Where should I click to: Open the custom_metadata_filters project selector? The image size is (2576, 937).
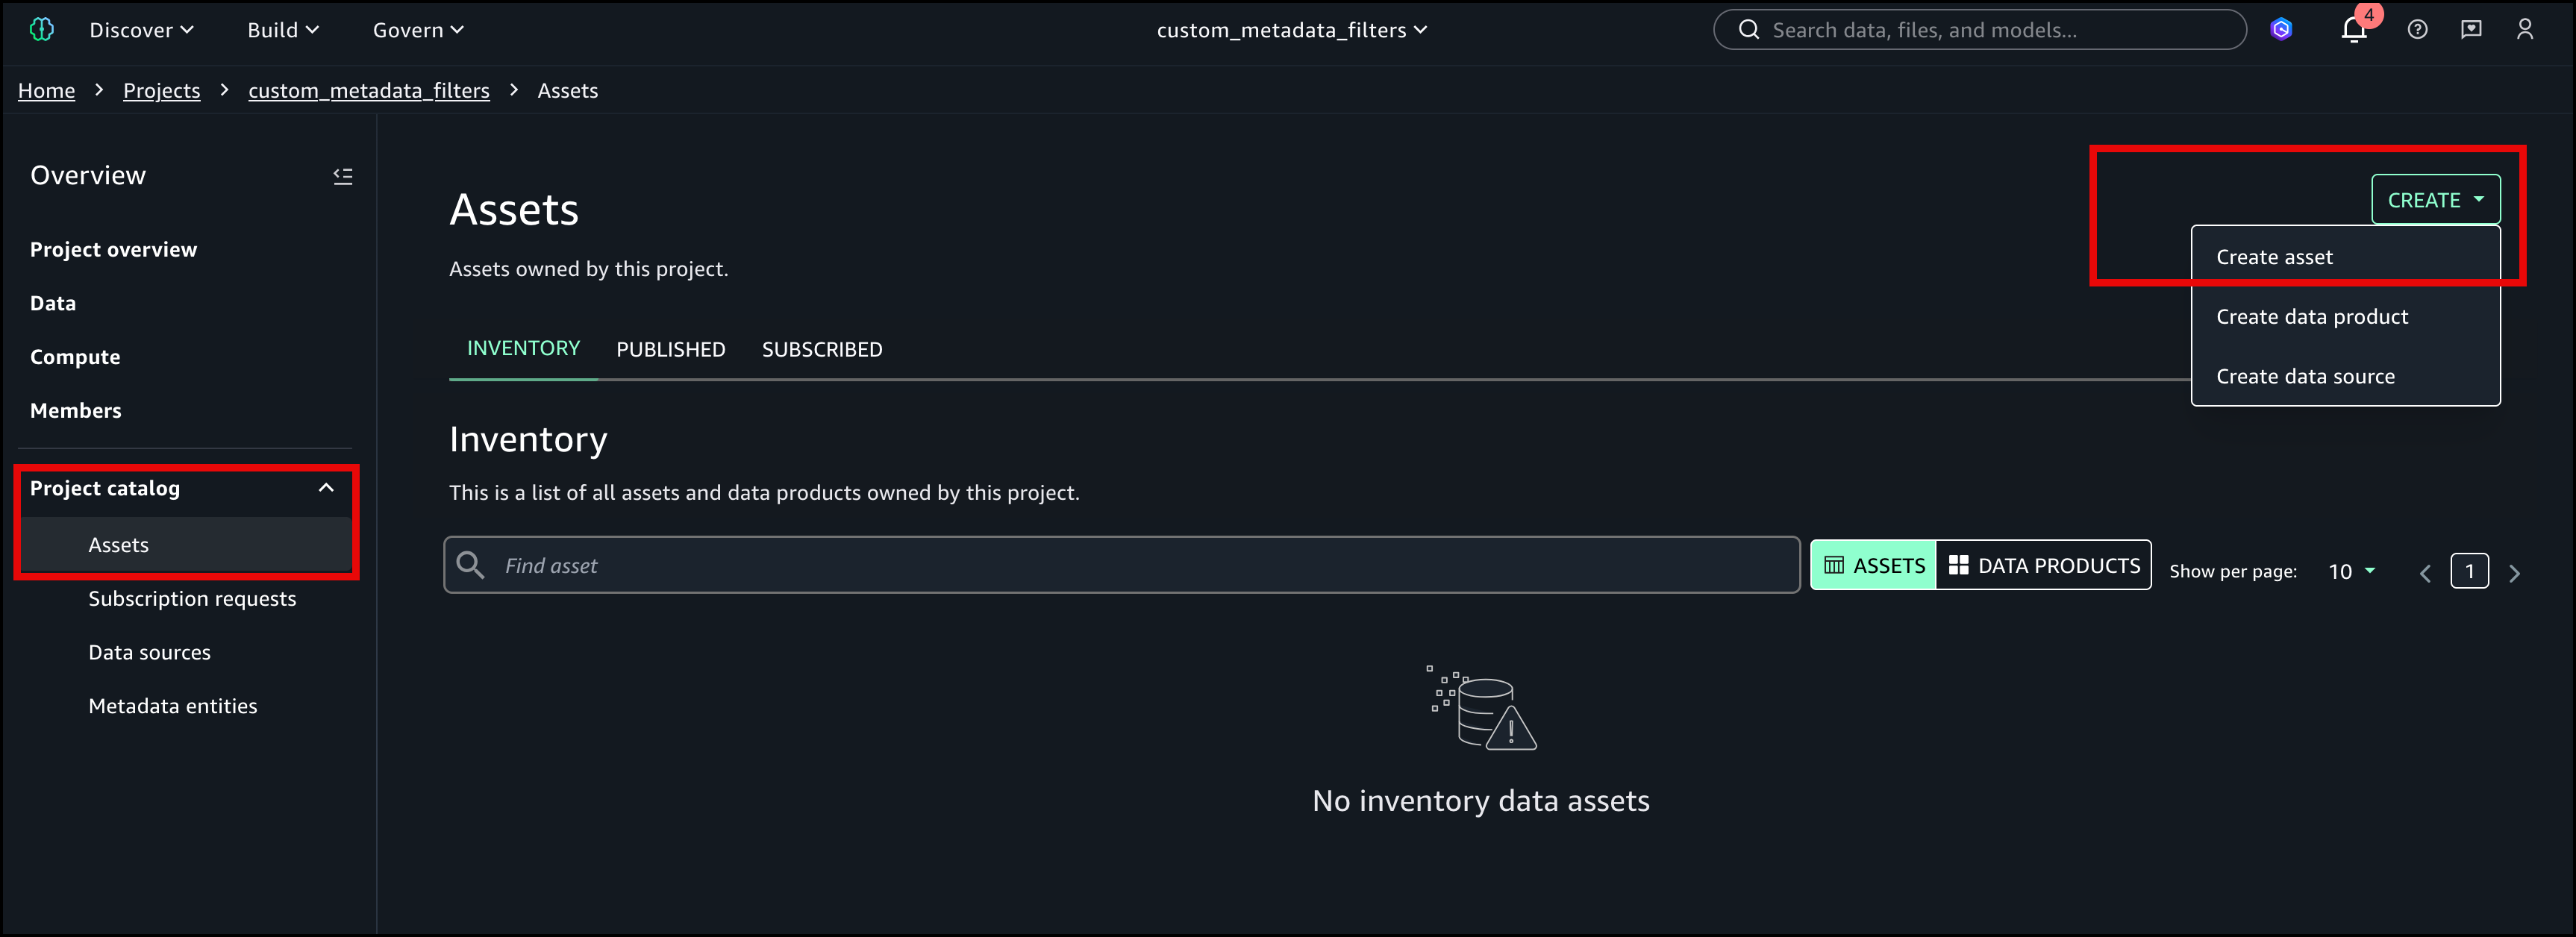(x=1291, y=30)
